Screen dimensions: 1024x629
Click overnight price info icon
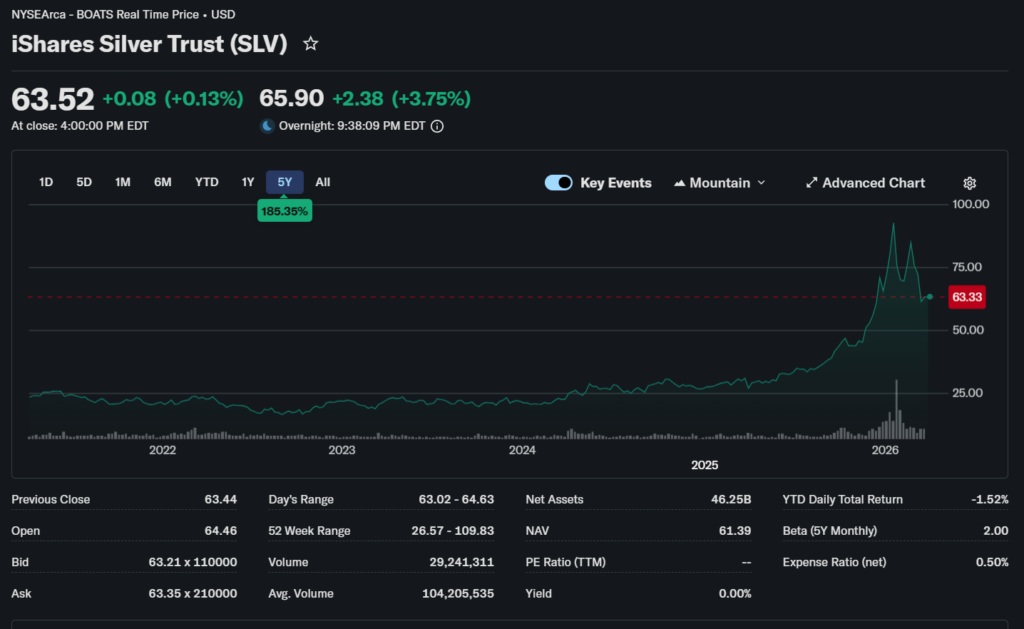437,126
